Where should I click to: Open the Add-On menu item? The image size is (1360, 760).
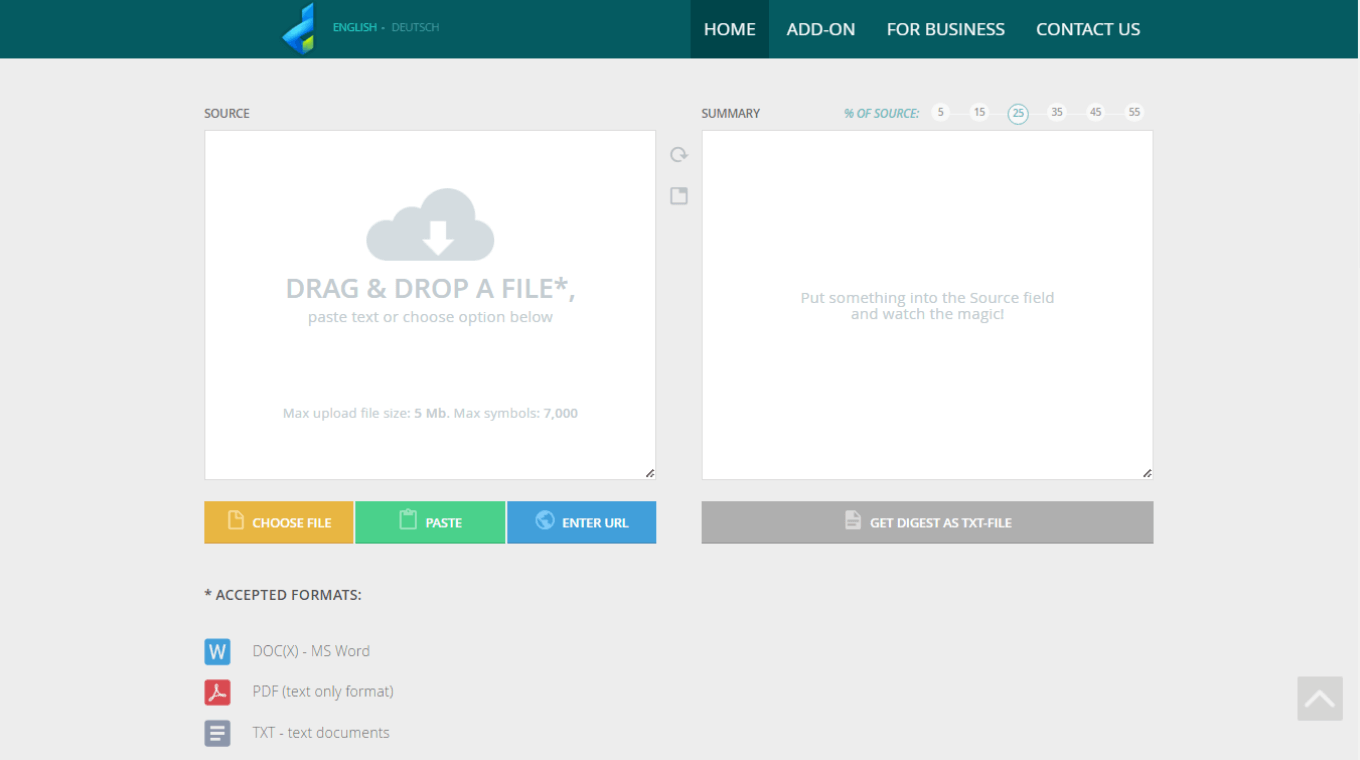pyautogui.click(x=820, y=29)
